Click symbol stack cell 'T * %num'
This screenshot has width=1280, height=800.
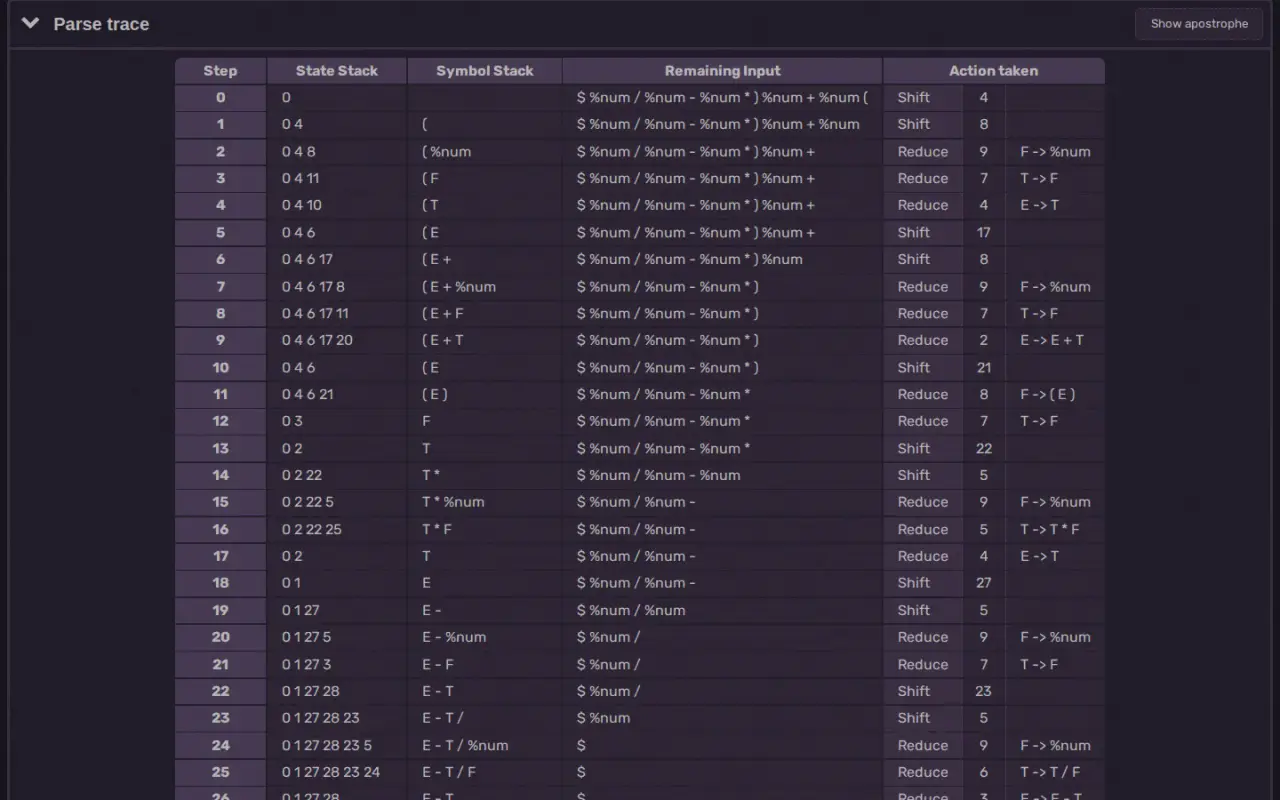pyautogui.click(x=485, y=502)
